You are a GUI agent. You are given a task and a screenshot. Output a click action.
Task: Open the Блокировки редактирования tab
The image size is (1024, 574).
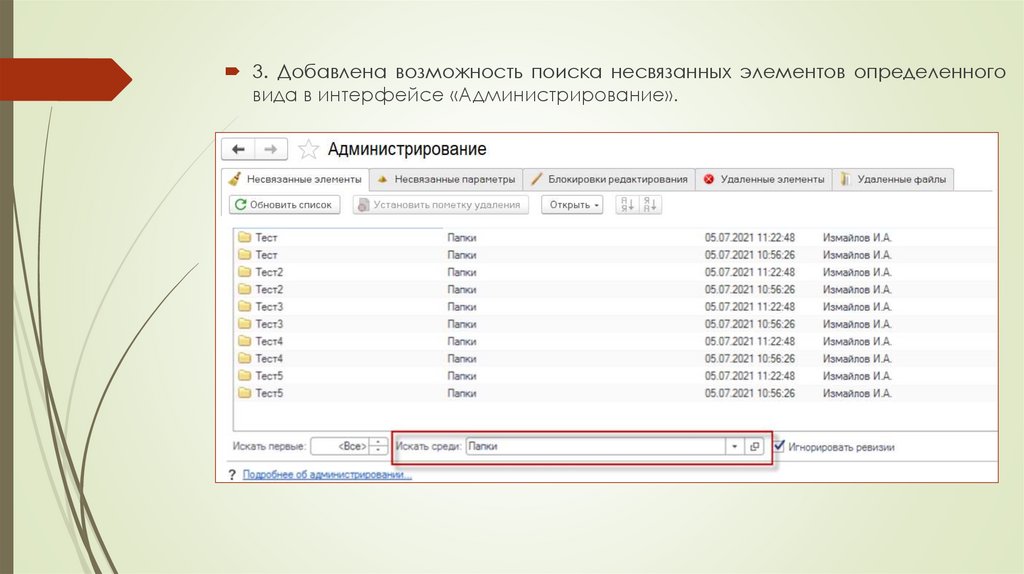[x=609, y=180]
